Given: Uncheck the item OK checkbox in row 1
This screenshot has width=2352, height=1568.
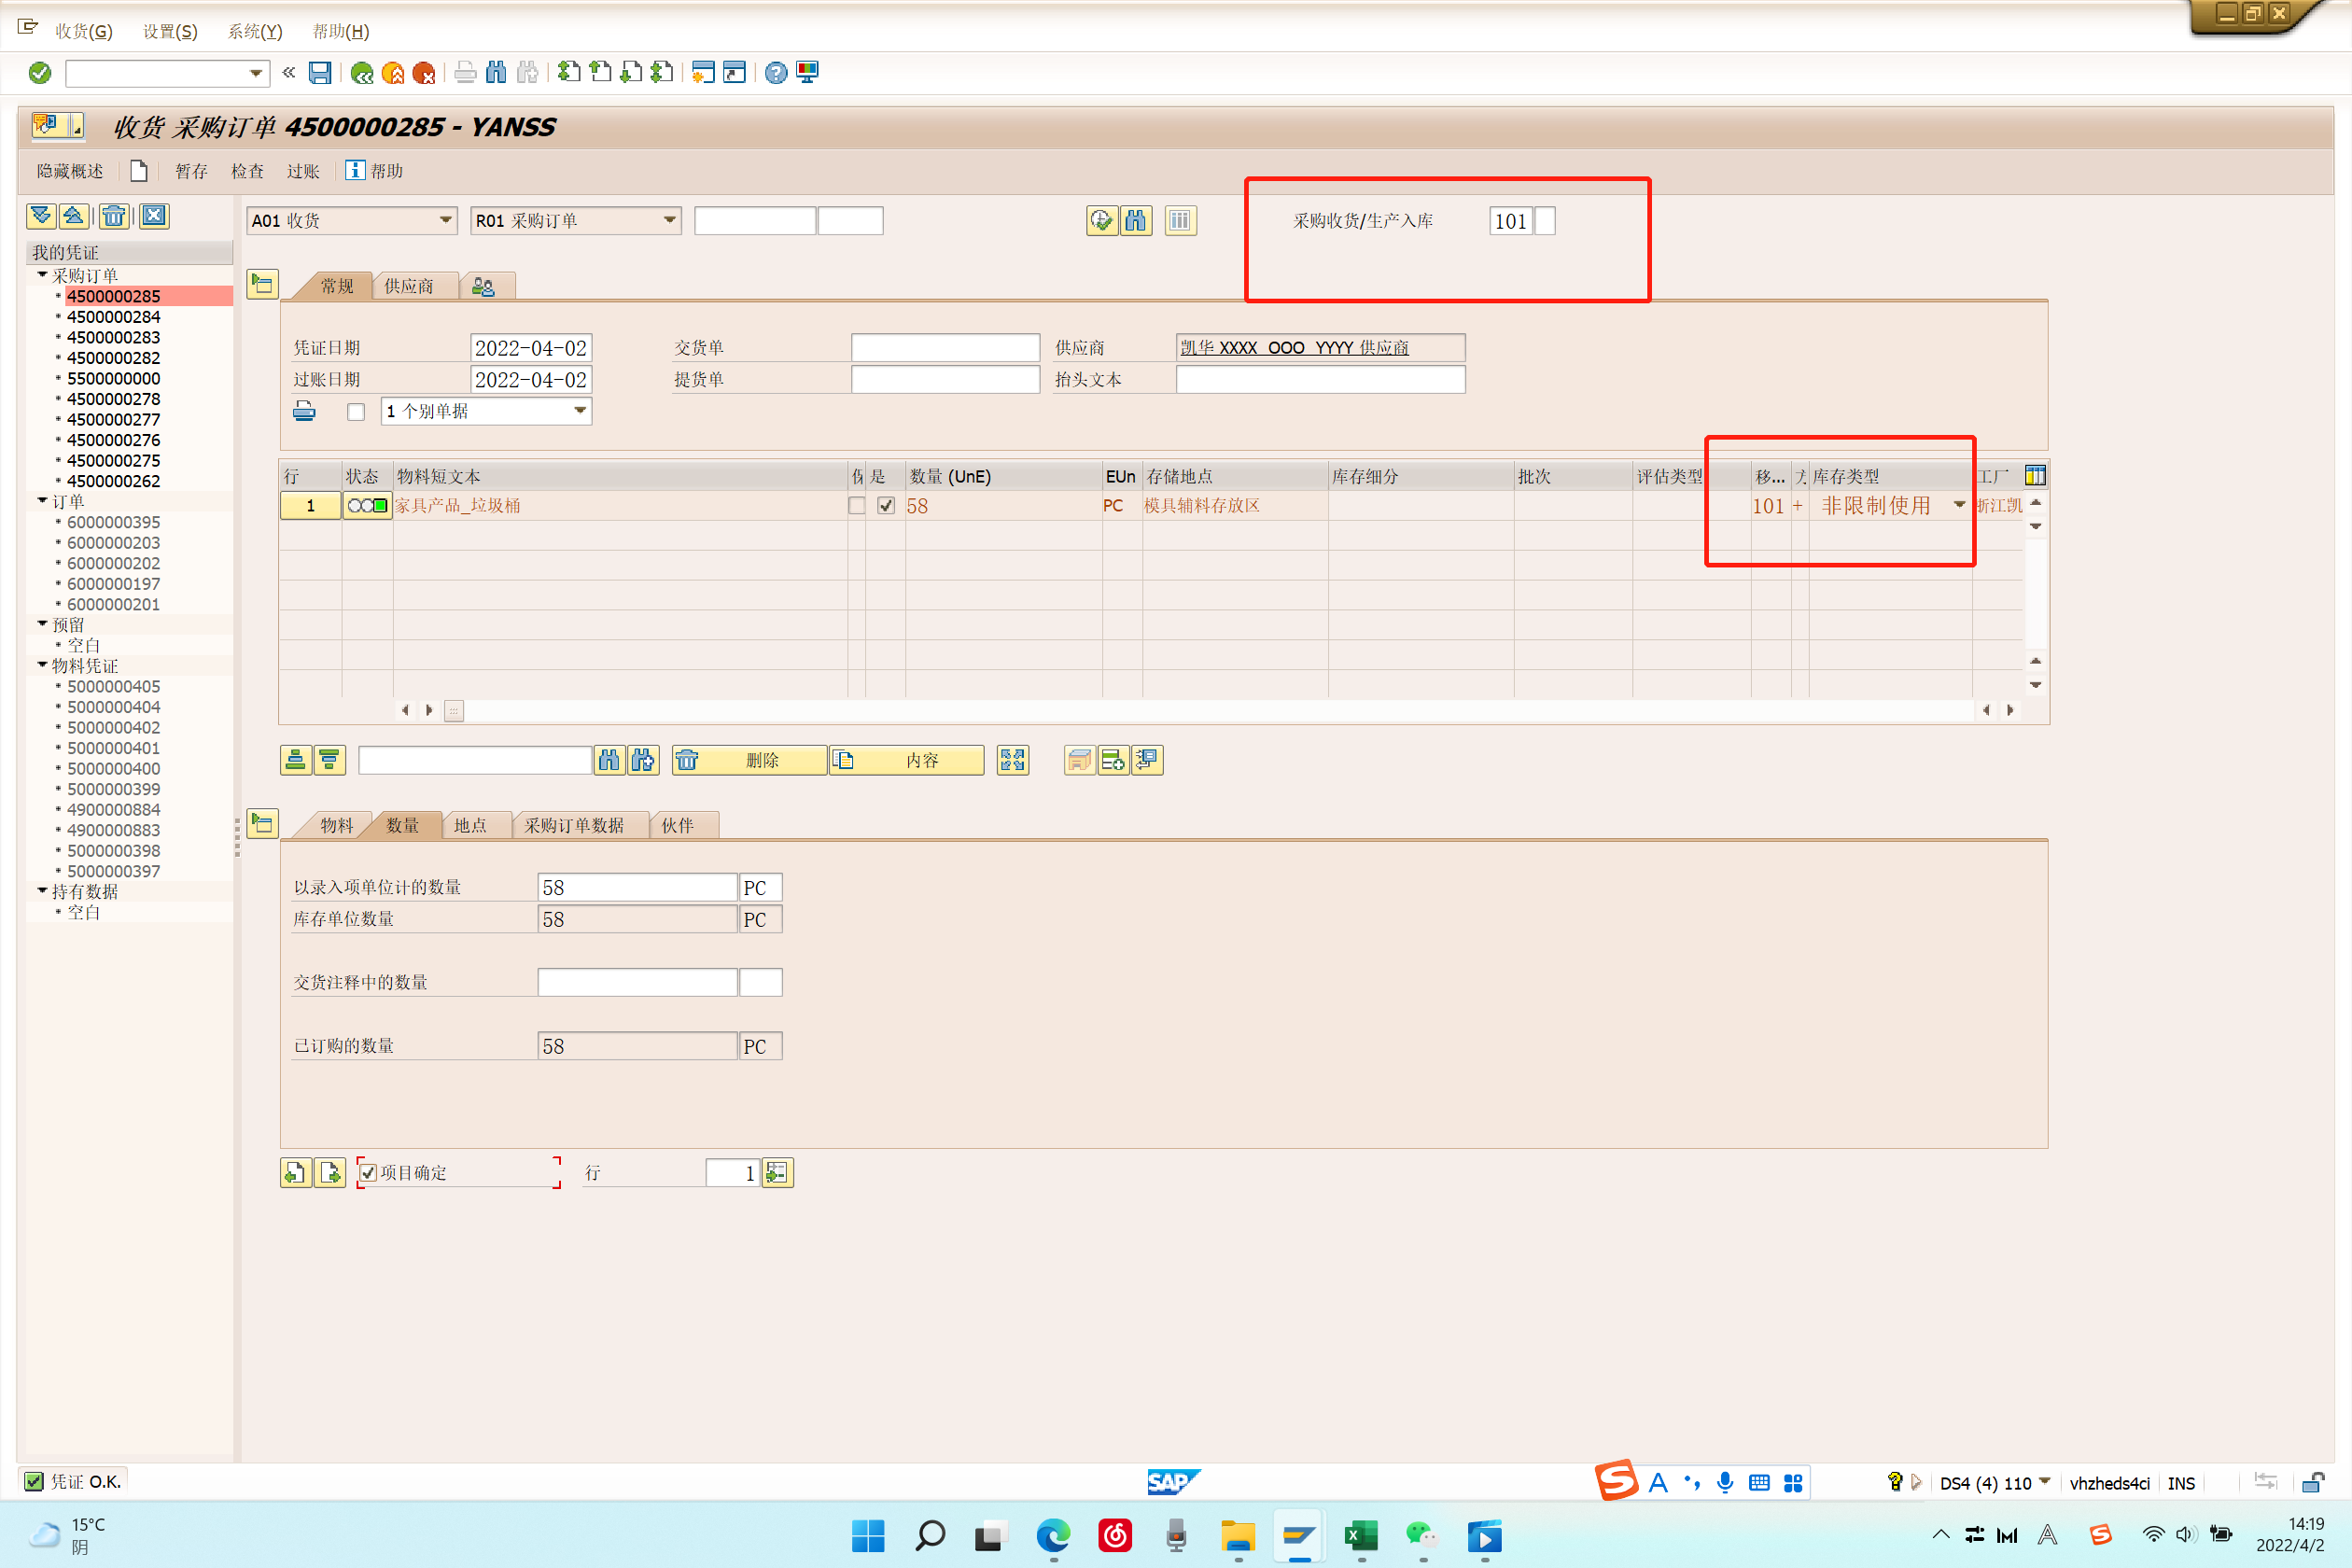Looking at the screenshot, I should 885,506.
